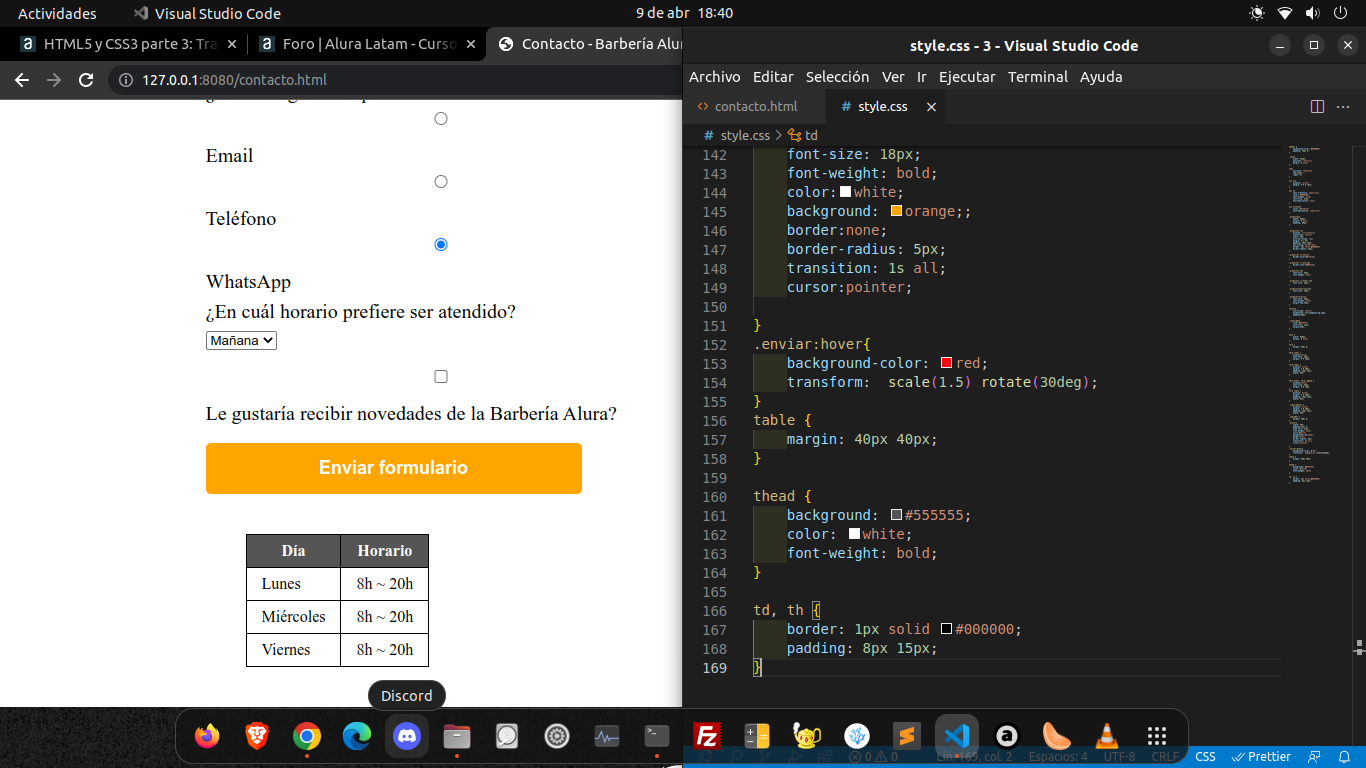Viewport: 1366px width, 768px height.
Task: Toggle the Barbería Alura newsletter checkbox
Action: pyautogui.click(x=440, y=376)
